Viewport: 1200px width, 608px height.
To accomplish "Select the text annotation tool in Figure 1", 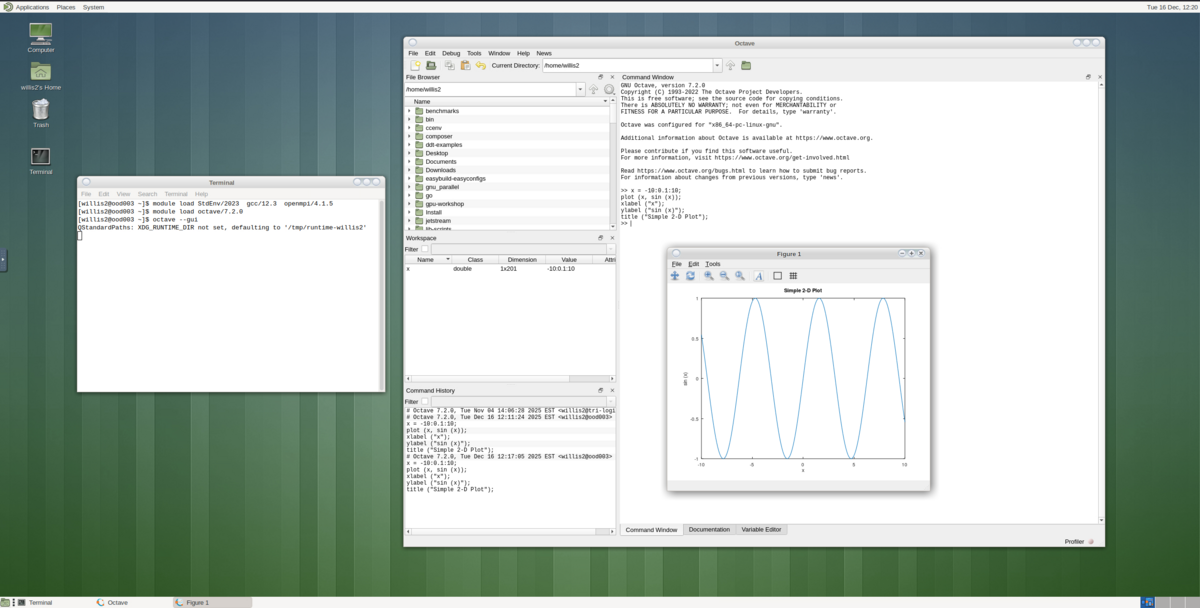I will click(x=759, y=276).
